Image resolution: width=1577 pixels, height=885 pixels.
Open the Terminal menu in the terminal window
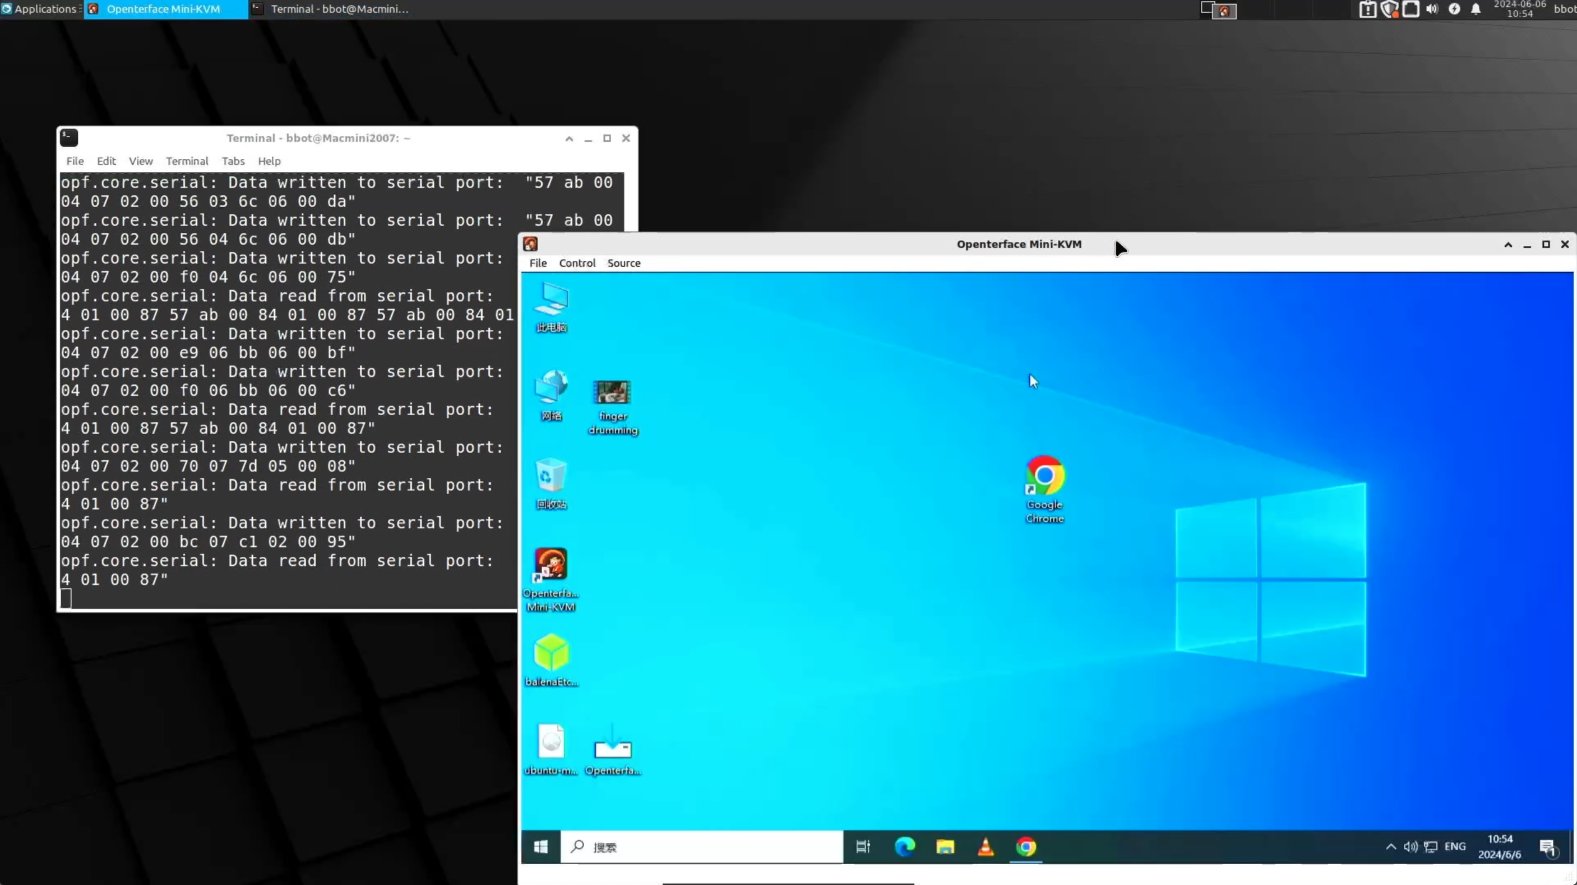click(x=187, y=161)
